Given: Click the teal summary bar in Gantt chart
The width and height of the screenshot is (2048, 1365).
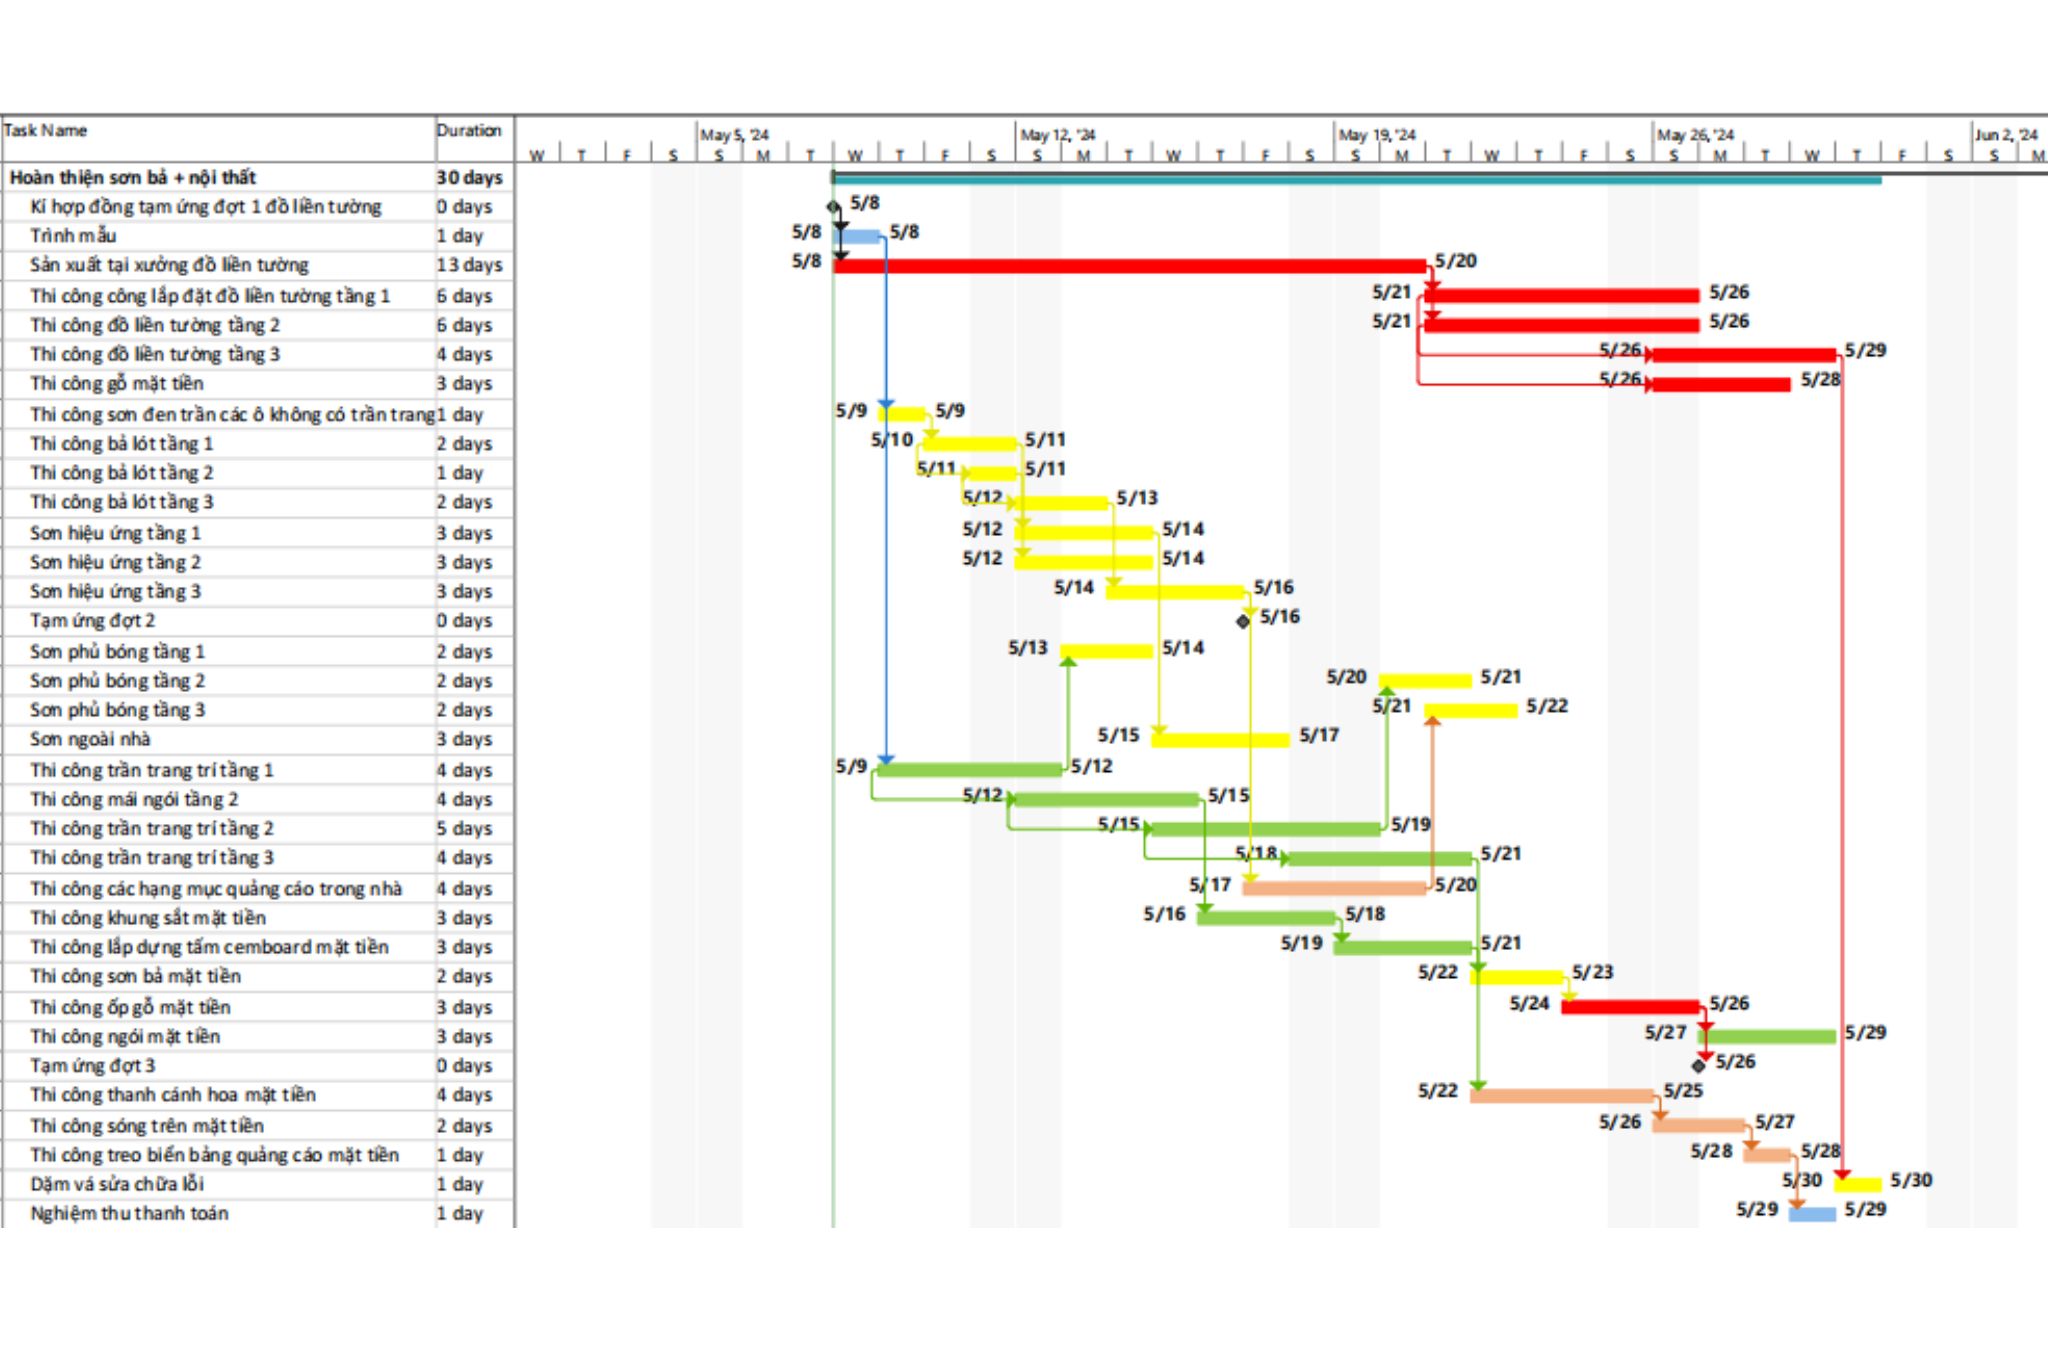Looking at the screenshot, I should [x=1357, y=180].
